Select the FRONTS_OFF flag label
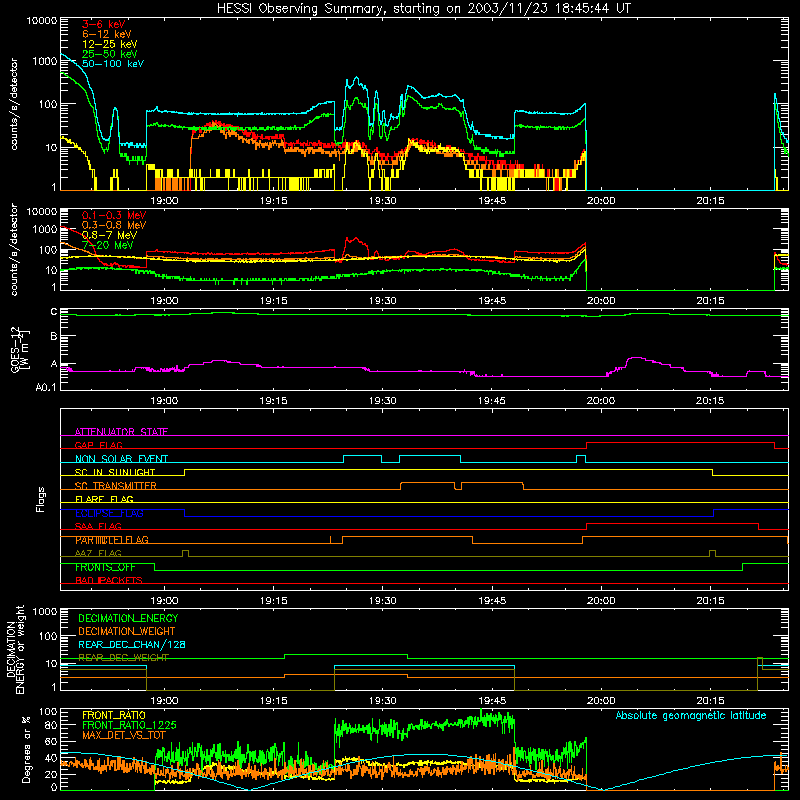 pyautogui.click(x=105, y=567)
